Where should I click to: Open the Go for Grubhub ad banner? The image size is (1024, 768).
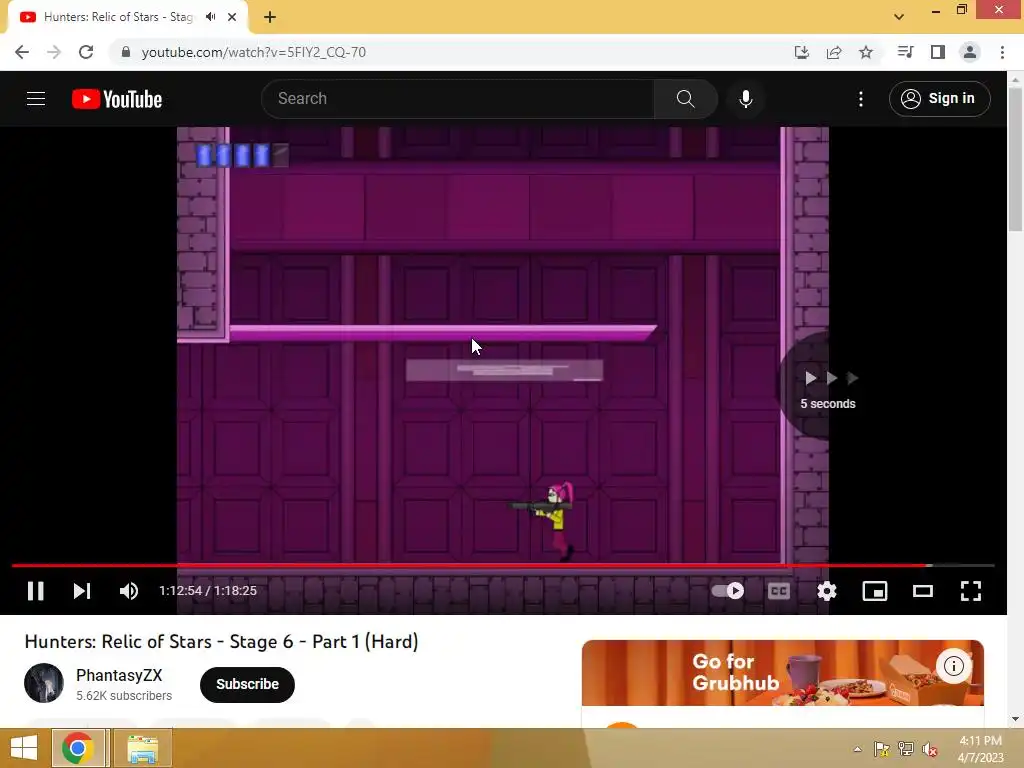coord(782,673)
